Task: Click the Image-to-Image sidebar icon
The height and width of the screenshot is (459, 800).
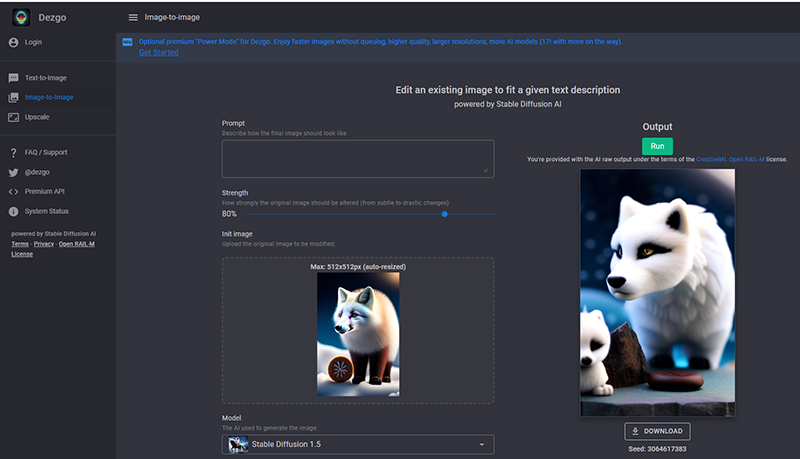Action: tap(14, 97)
